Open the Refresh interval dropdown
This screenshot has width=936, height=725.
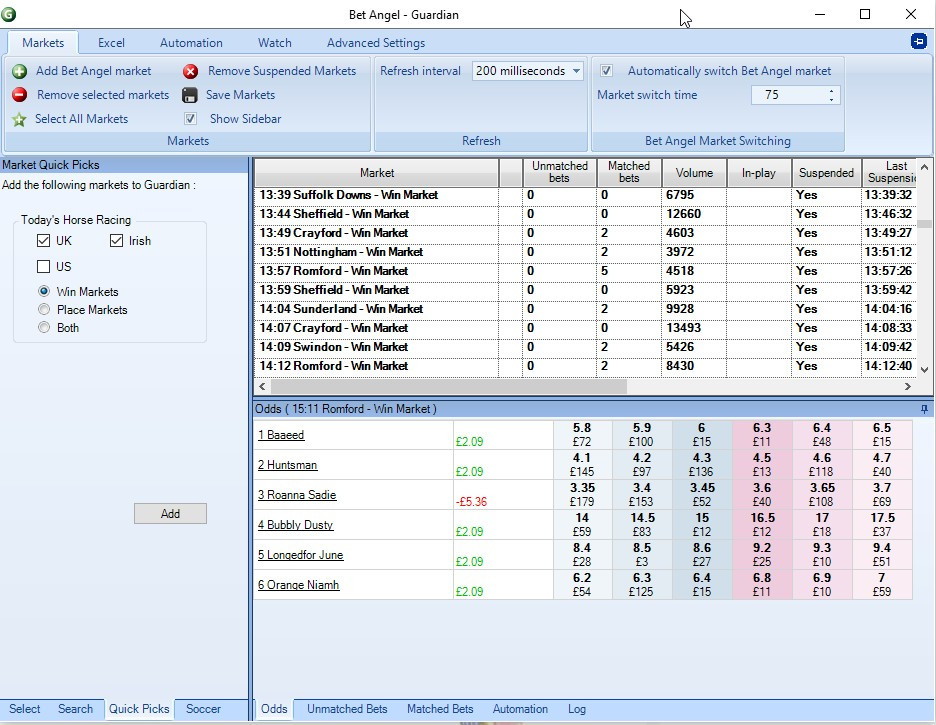tap(576, 71)
